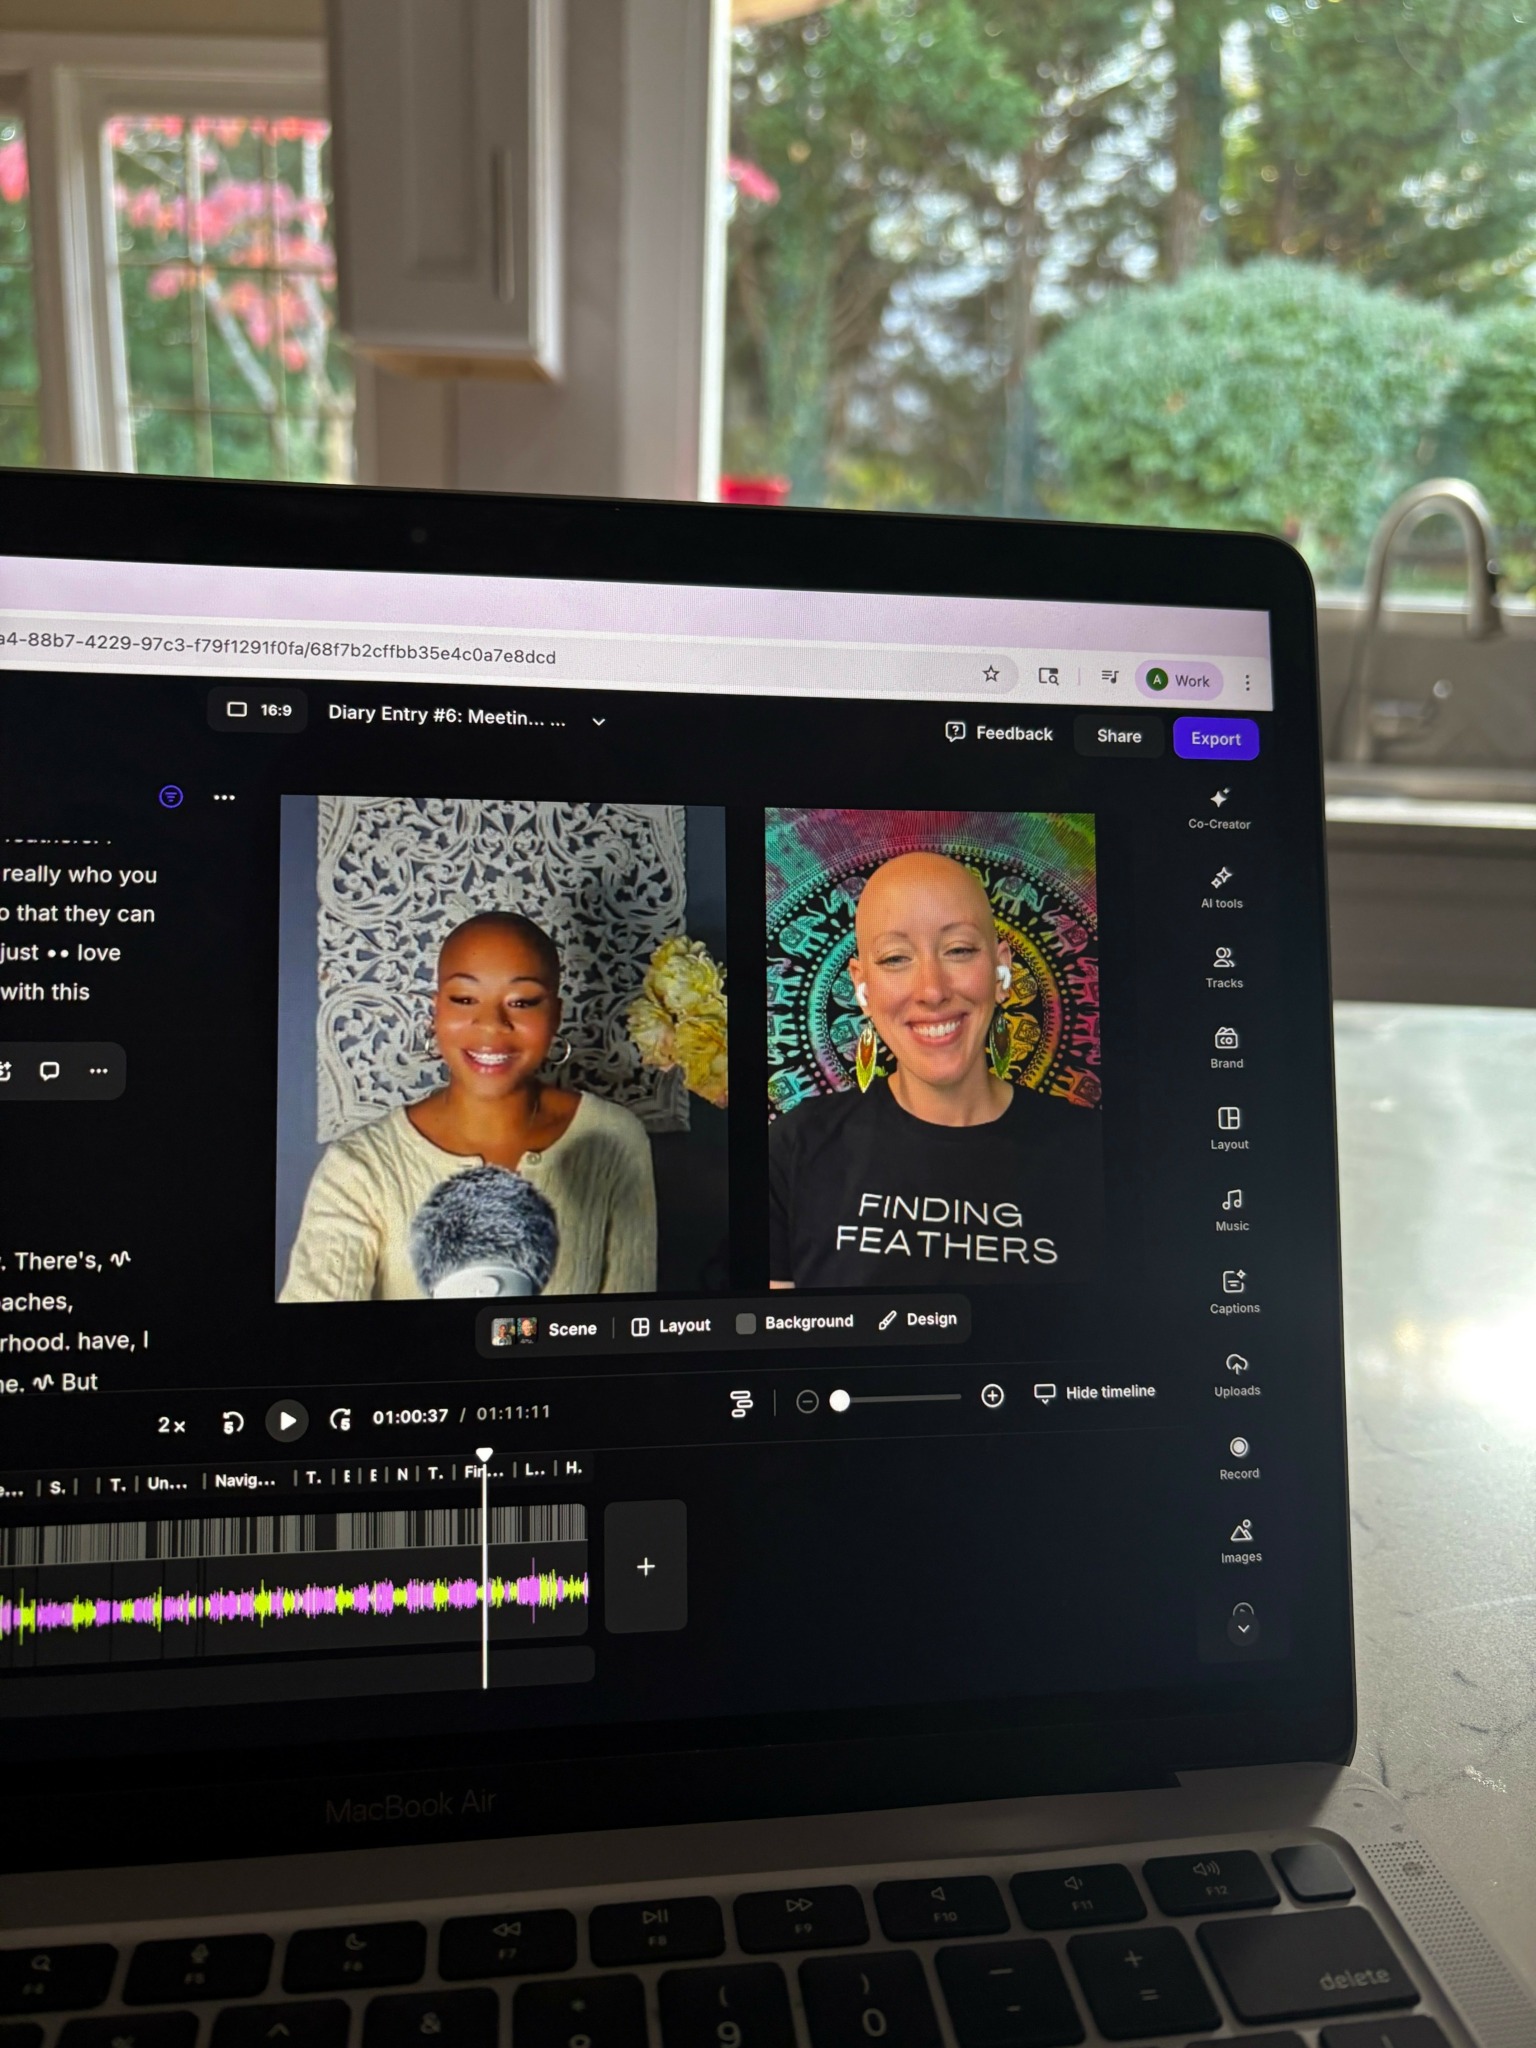Add a new scene with plus button

click(x=646, y=1567)
